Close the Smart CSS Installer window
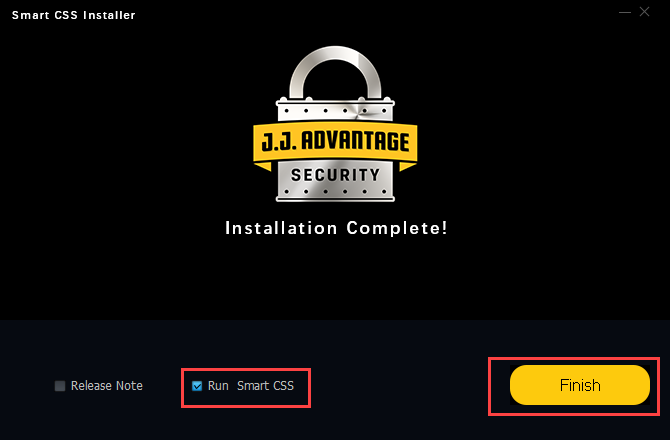The height and width of the screenshot is (440, 670). click(644, 12)
